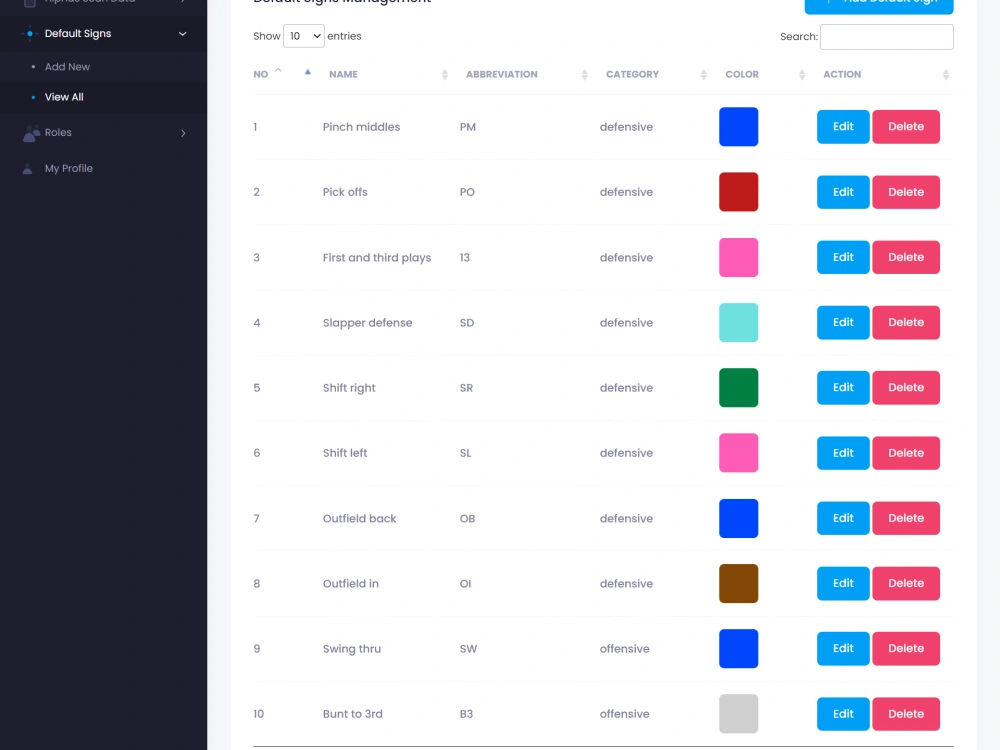Sort table by COLOR column
The width and height of the screenshot is (1000, 750).
(763, 74)
